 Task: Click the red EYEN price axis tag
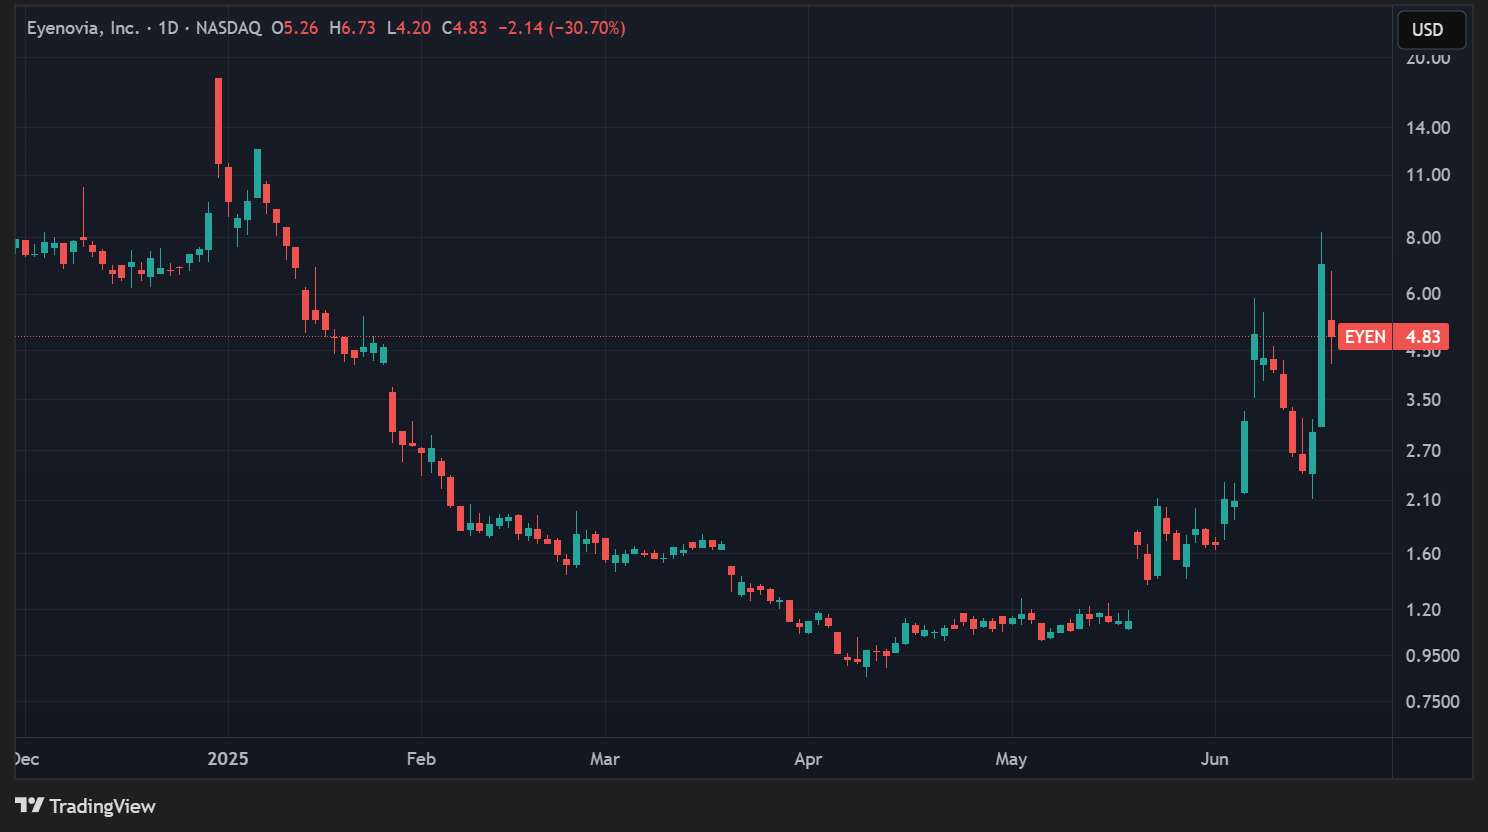pyautogui.click(x=1364, y=337)
